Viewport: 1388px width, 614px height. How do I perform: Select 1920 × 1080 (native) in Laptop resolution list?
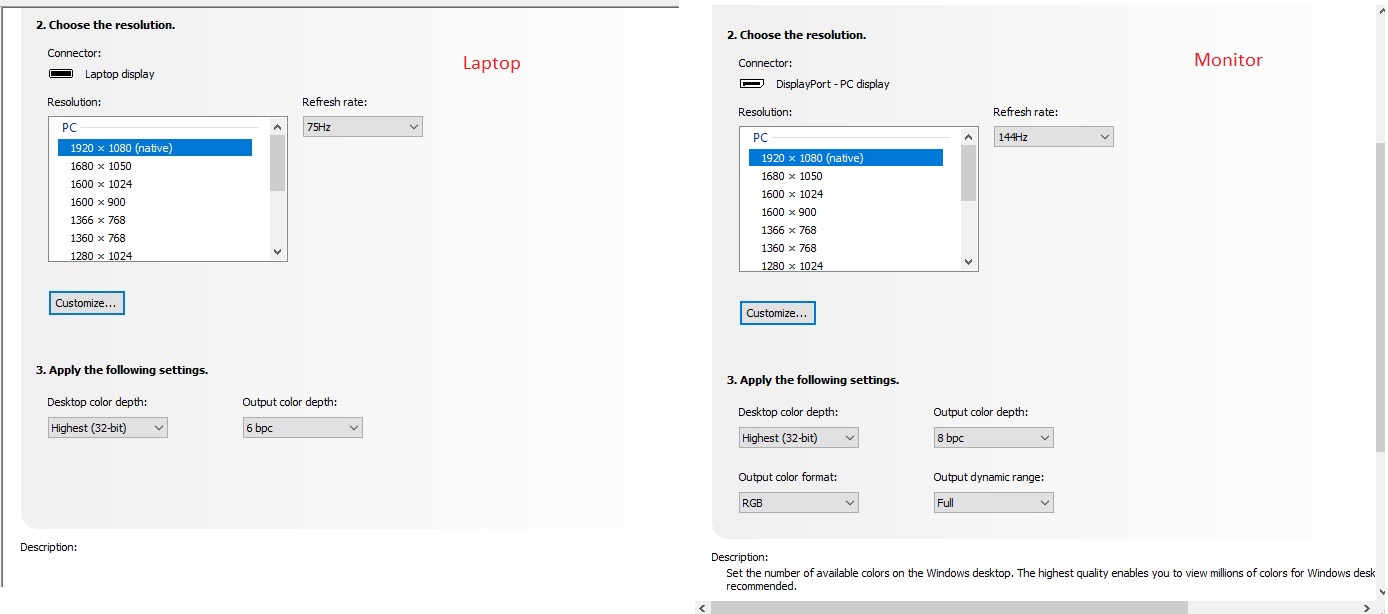click(x=155, y=148)
